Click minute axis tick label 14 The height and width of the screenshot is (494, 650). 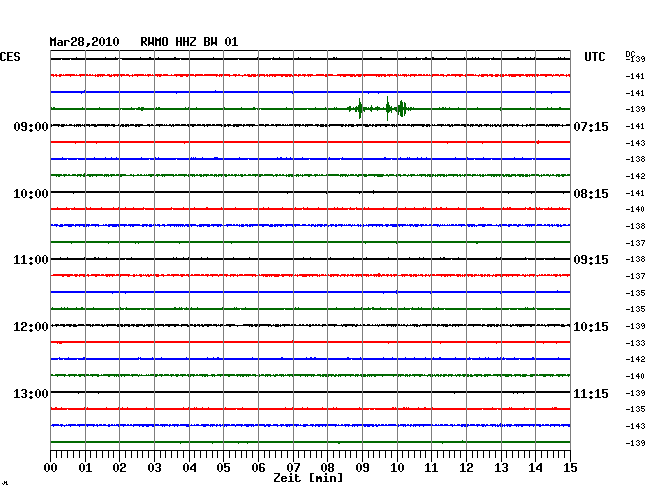pos(535,467)
